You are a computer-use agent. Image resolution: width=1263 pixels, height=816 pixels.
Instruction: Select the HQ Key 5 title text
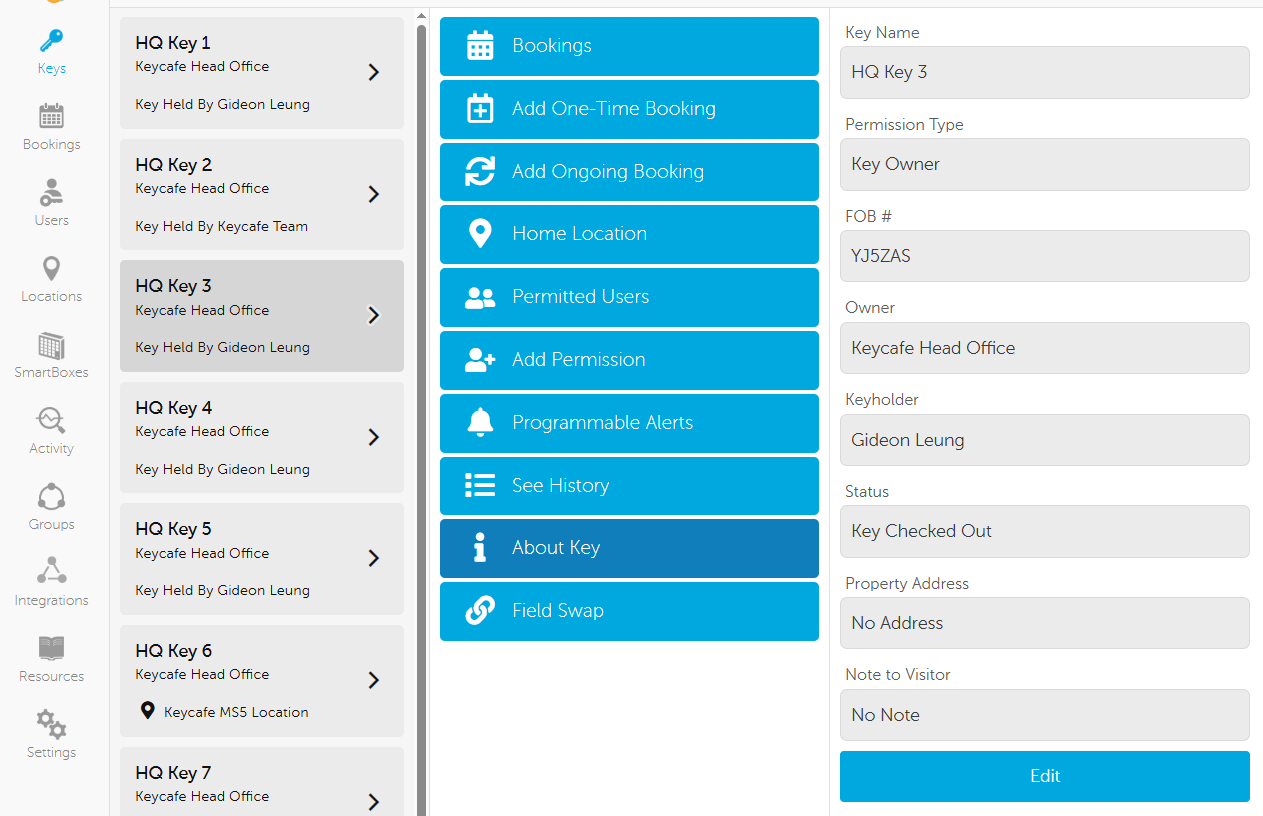[173, 529]
